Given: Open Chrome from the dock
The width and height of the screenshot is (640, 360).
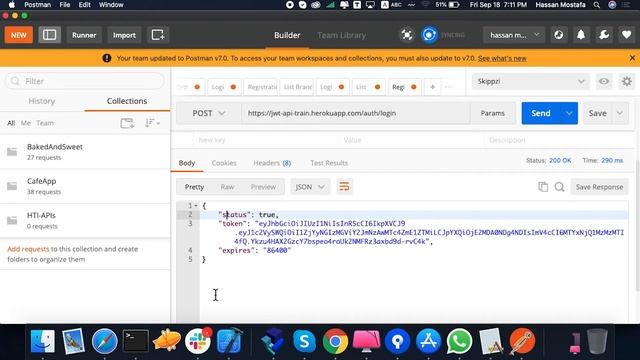Looking at the screenshot, I should point(335,341).
